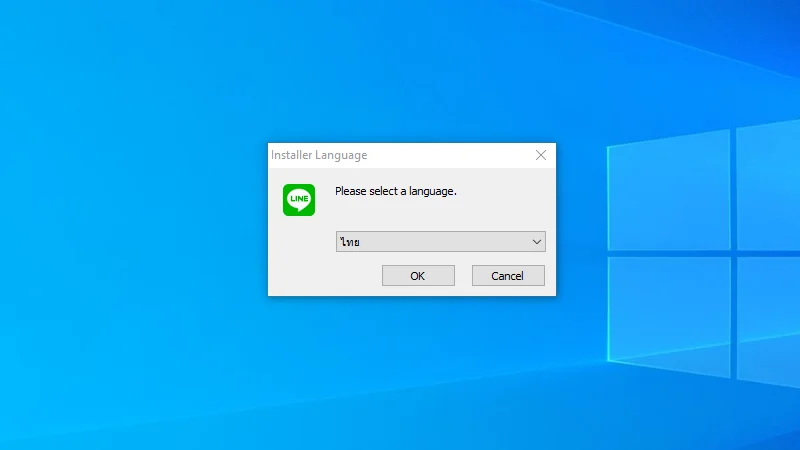
Task: Click the green LINE app icon
Action: pyautogui.click(x=298, y=200)
